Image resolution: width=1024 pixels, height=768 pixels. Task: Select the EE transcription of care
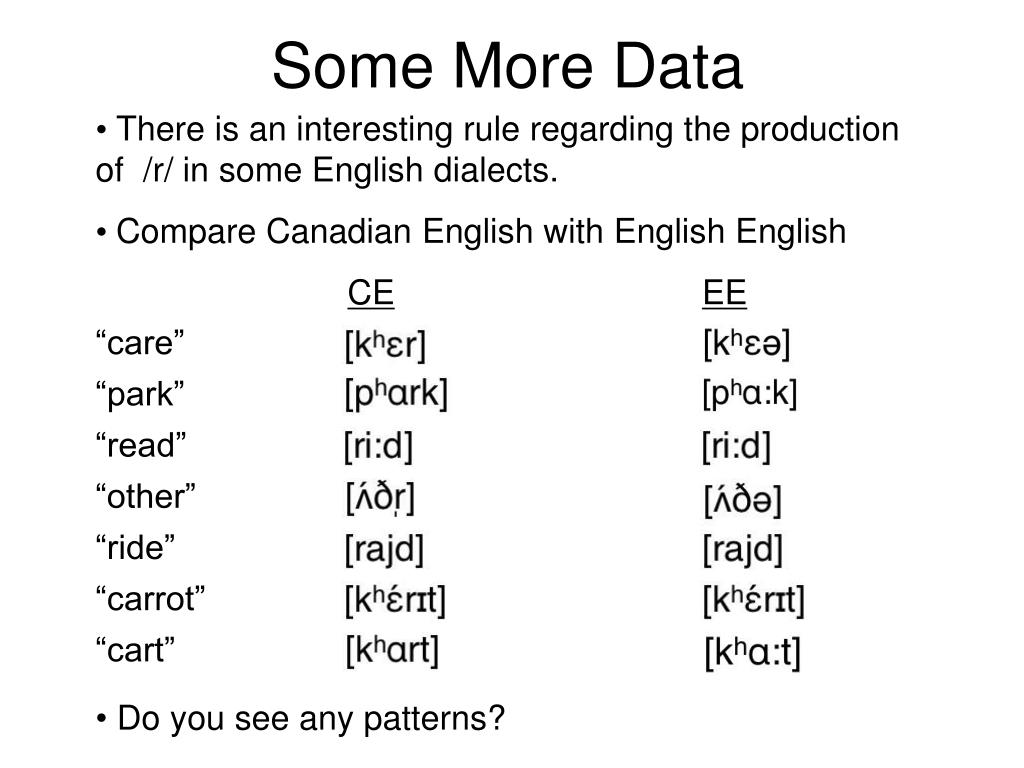[x=746, y=343]
